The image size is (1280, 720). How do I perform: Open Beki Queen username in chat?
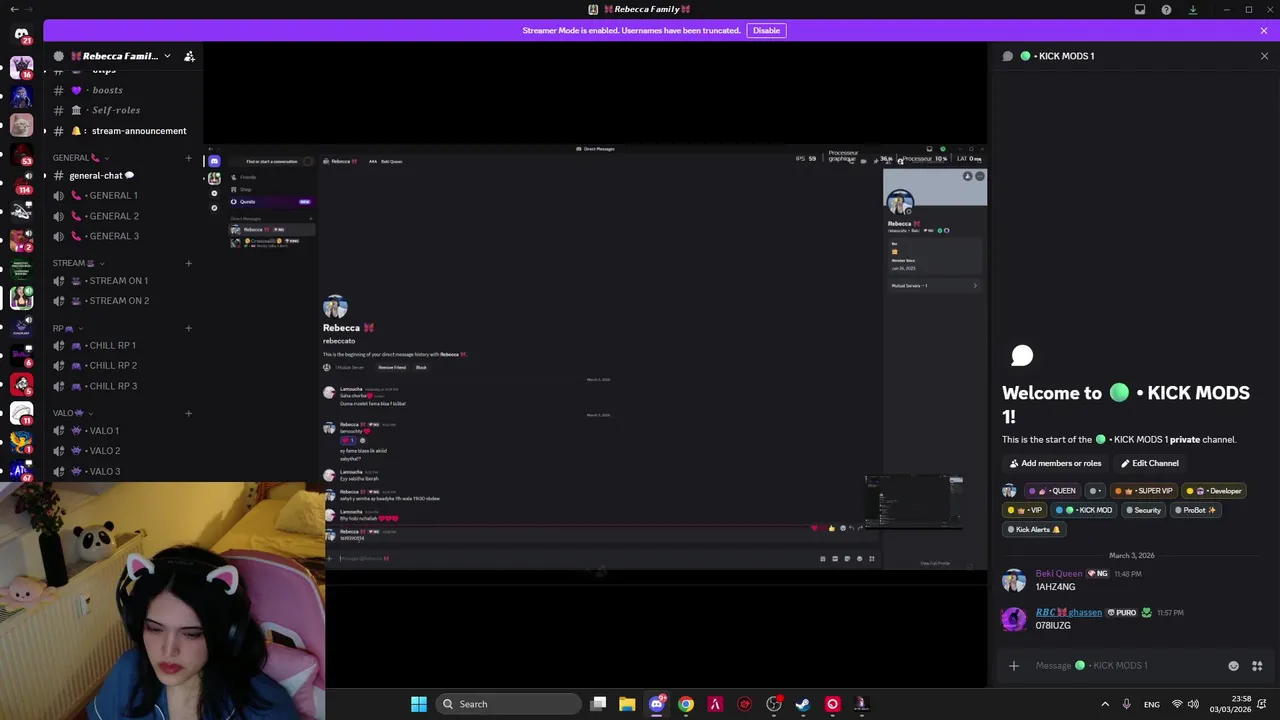1059,574
